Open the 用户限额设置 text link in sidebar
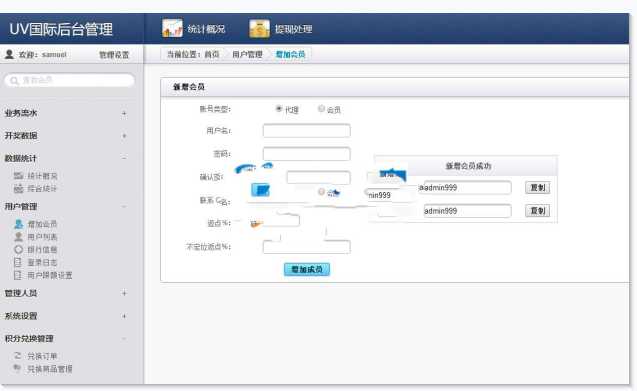 50,275
